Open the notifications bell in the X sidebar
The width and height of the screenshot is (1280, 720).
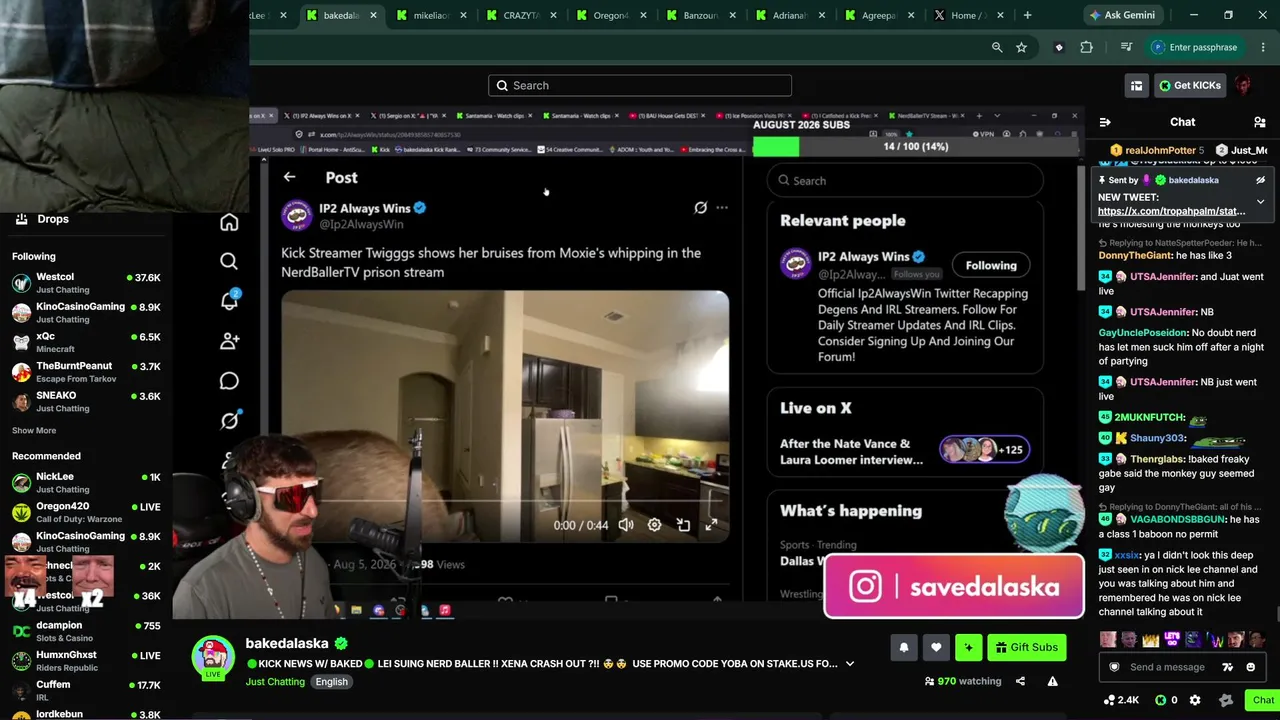(229, 301)
